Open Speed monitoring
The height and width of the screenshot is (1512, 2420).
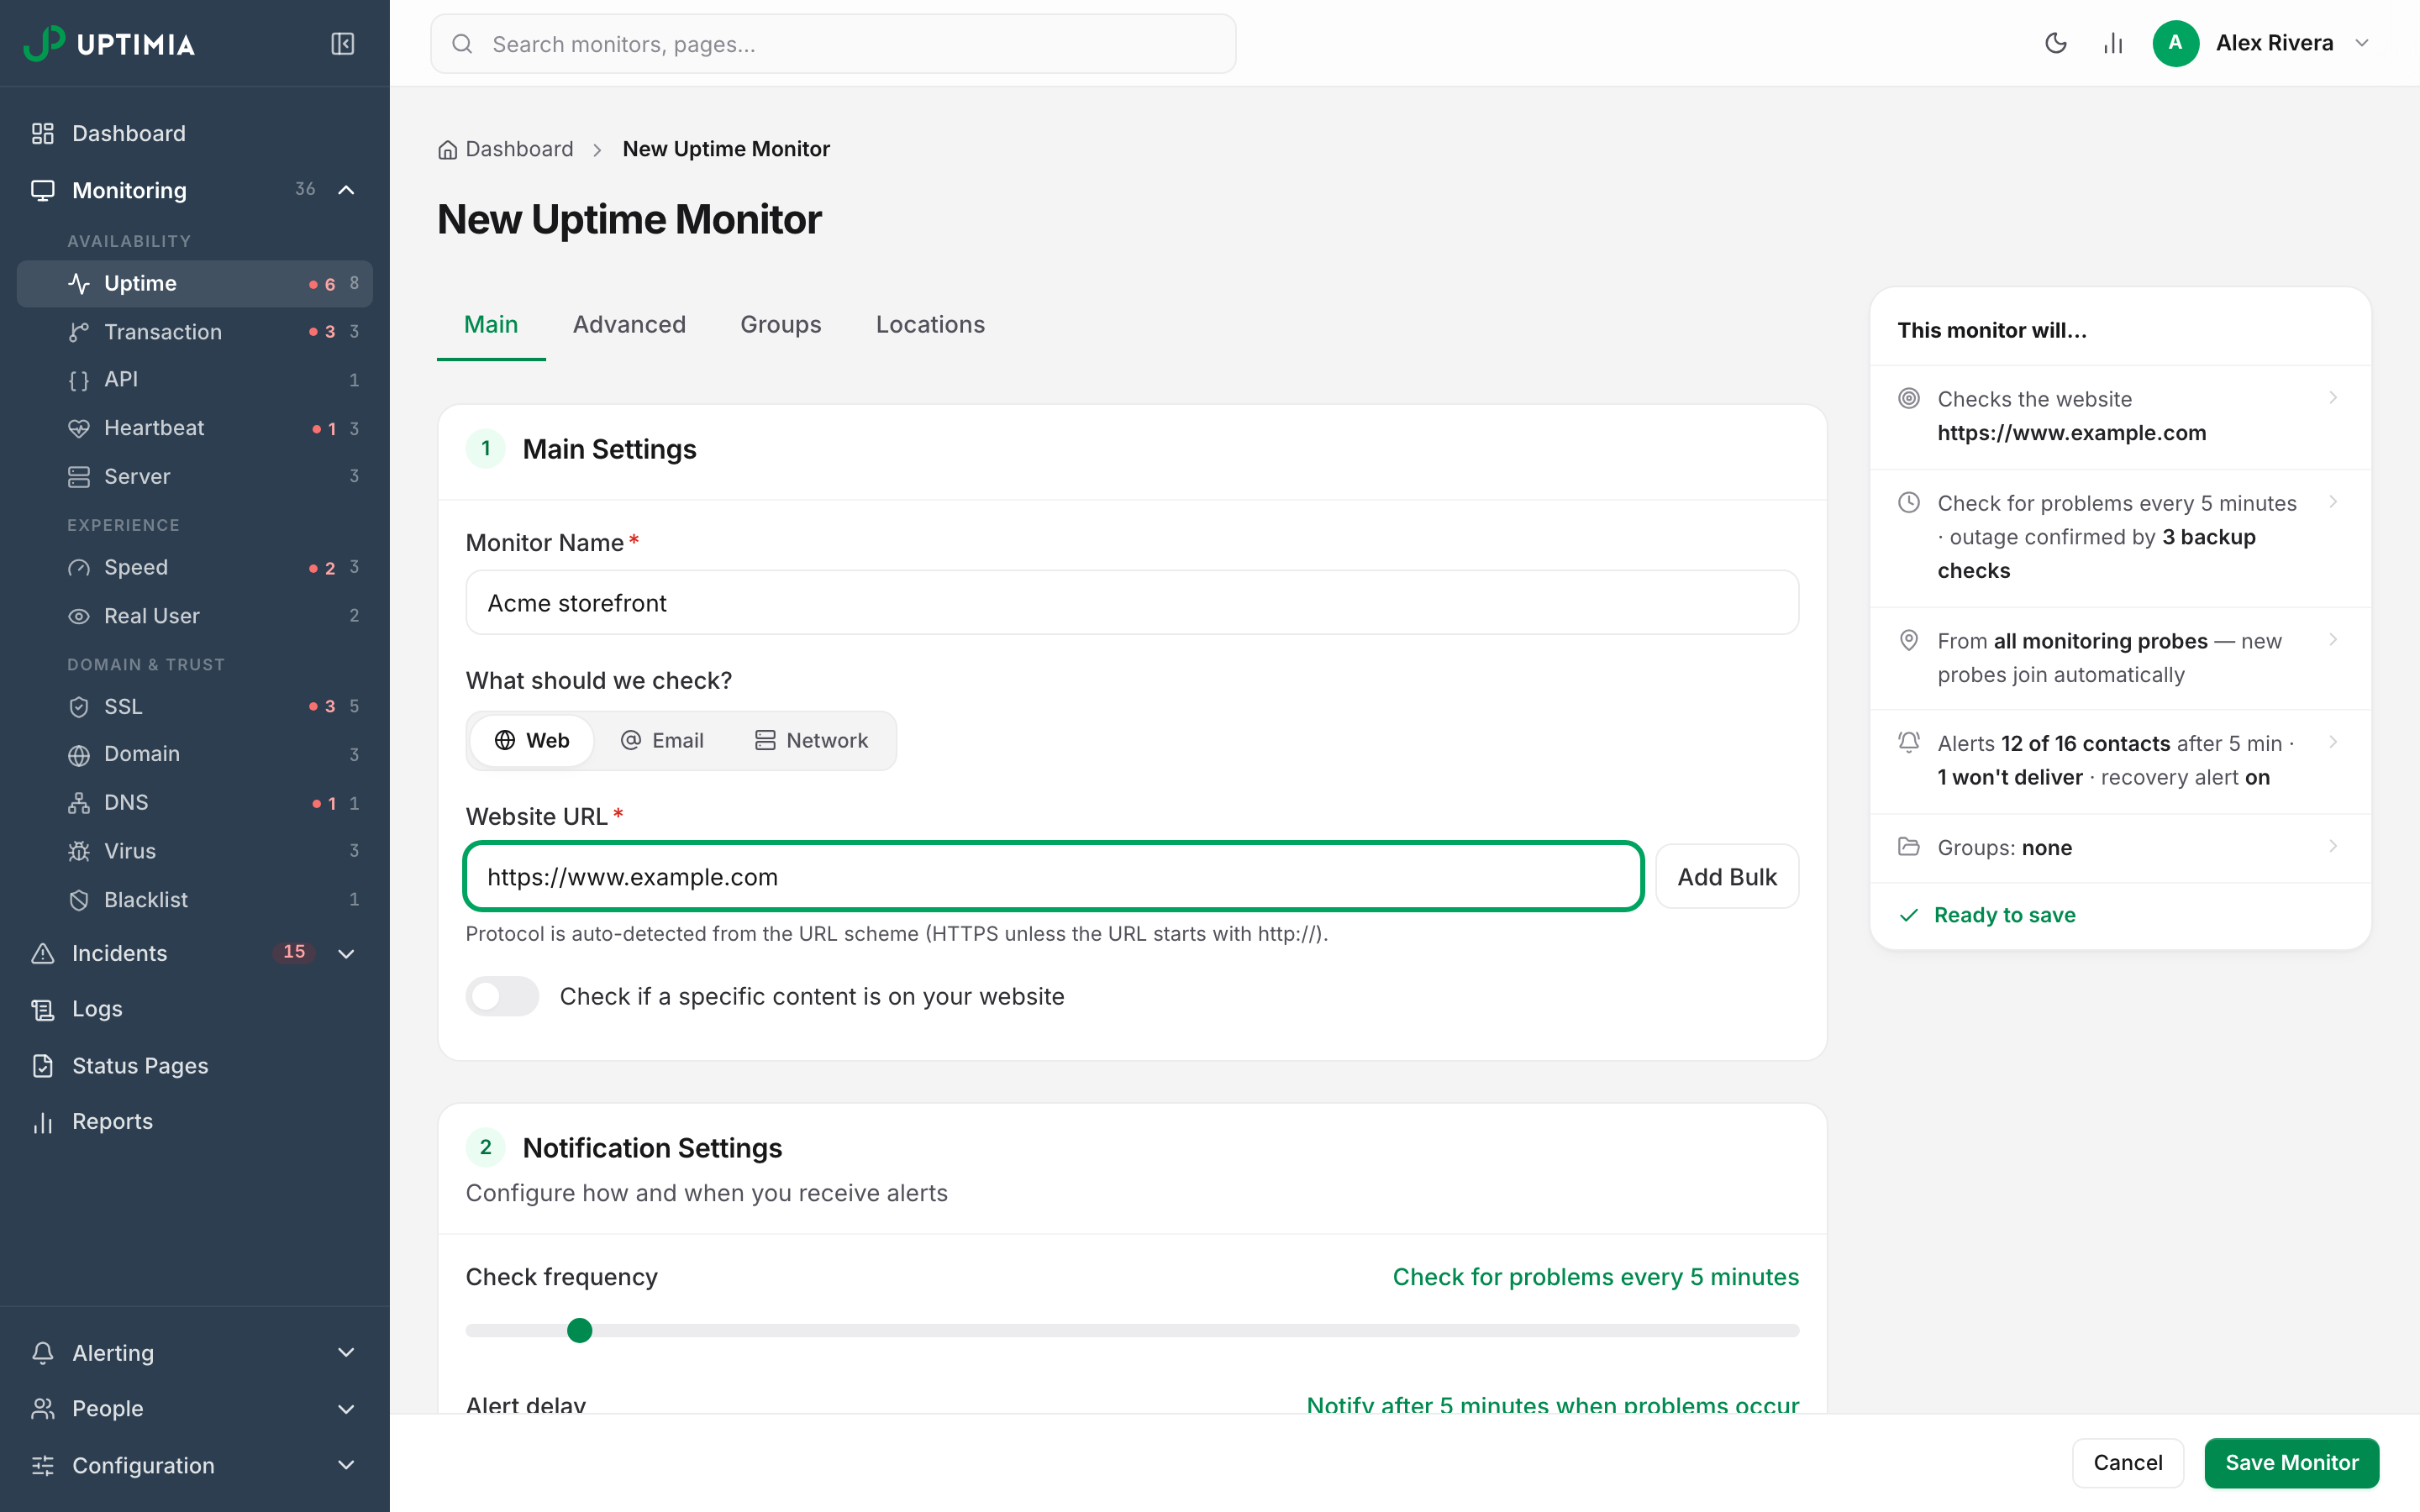195,567
